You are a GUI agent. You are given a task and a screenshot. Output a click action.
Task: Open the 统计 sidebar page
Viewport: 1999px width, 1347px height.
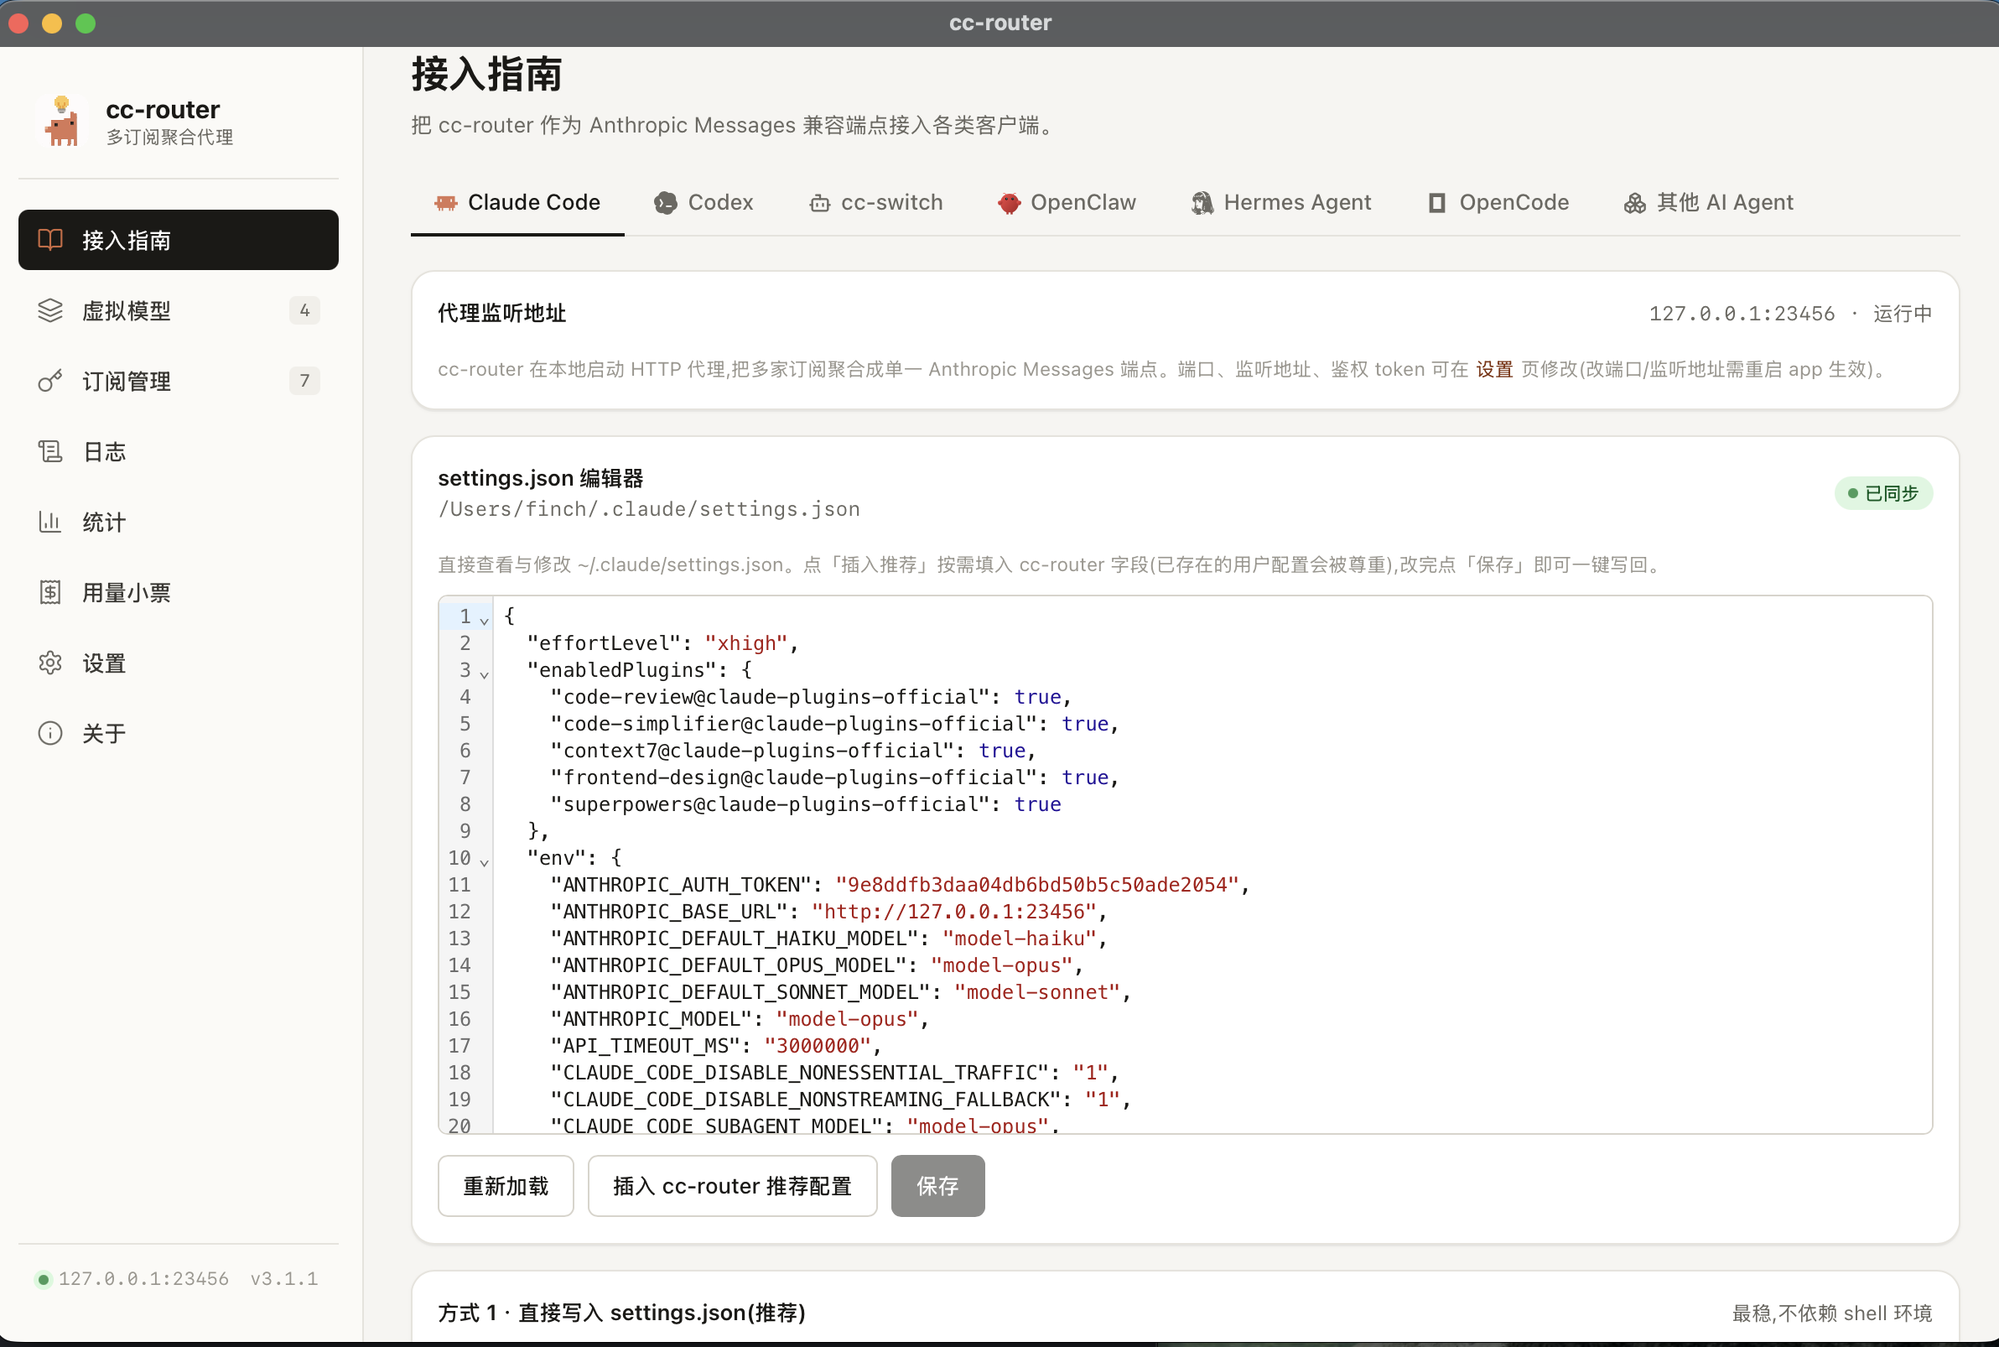tap(178, 522)
